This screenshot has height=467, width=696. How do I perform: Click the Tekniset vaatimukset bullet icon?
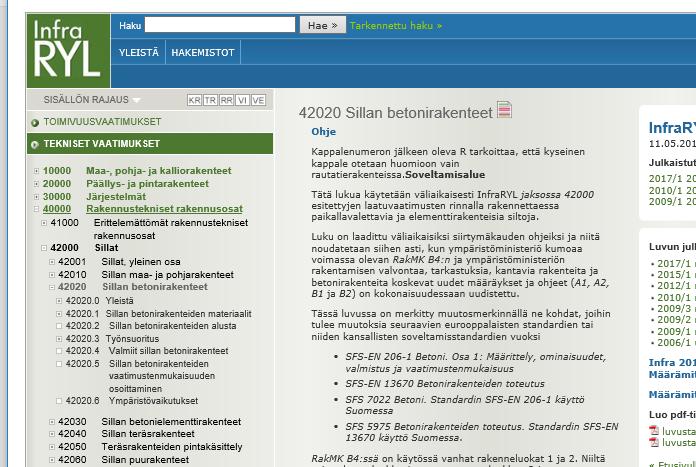tap(35, 144)
